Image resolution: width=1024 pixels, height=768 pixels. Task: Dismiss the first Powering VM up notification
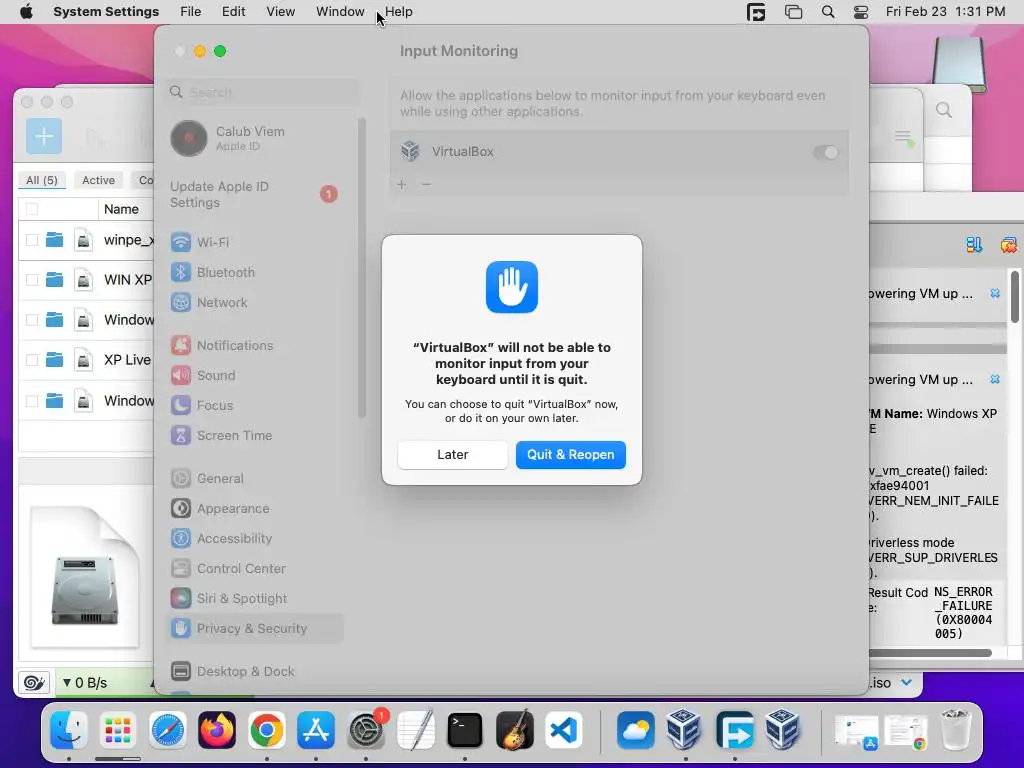click(995, 293)
